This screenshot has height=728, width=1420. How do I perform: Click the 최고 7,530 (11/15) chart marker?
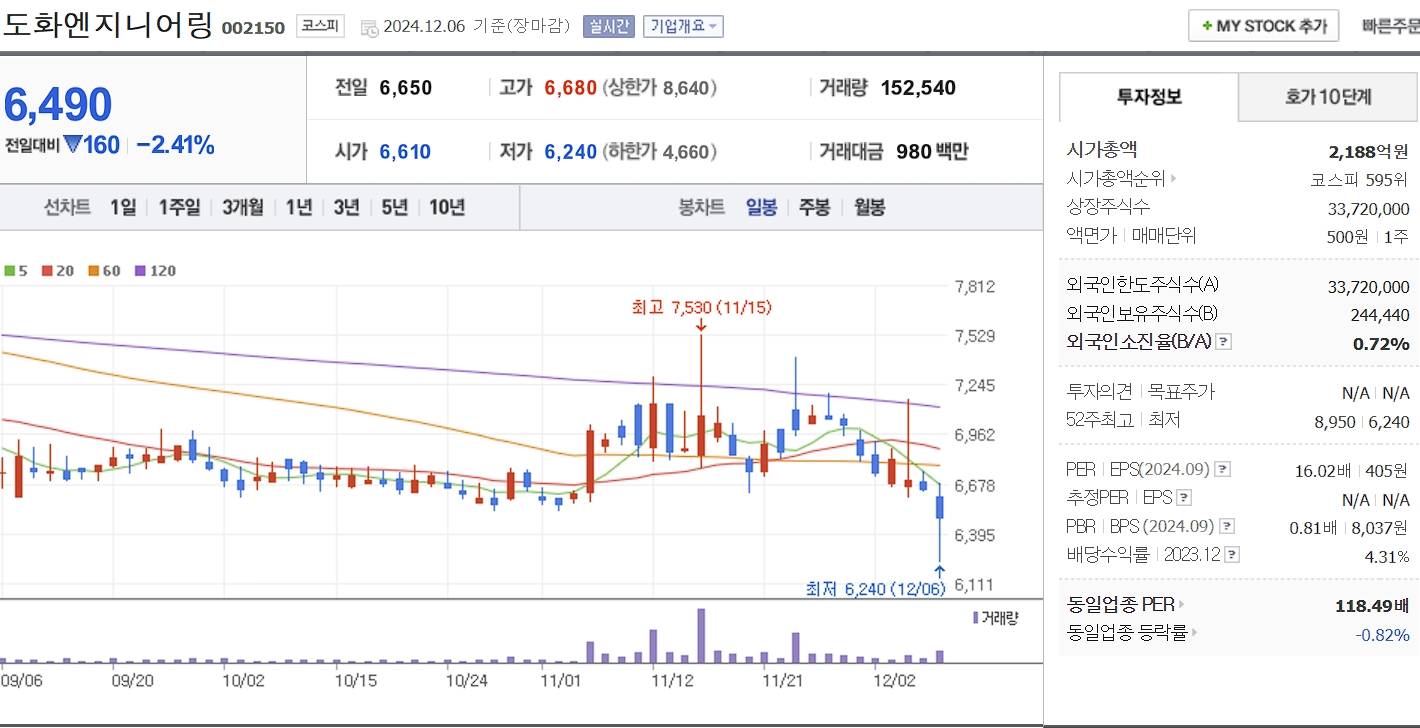click(699, 308)
